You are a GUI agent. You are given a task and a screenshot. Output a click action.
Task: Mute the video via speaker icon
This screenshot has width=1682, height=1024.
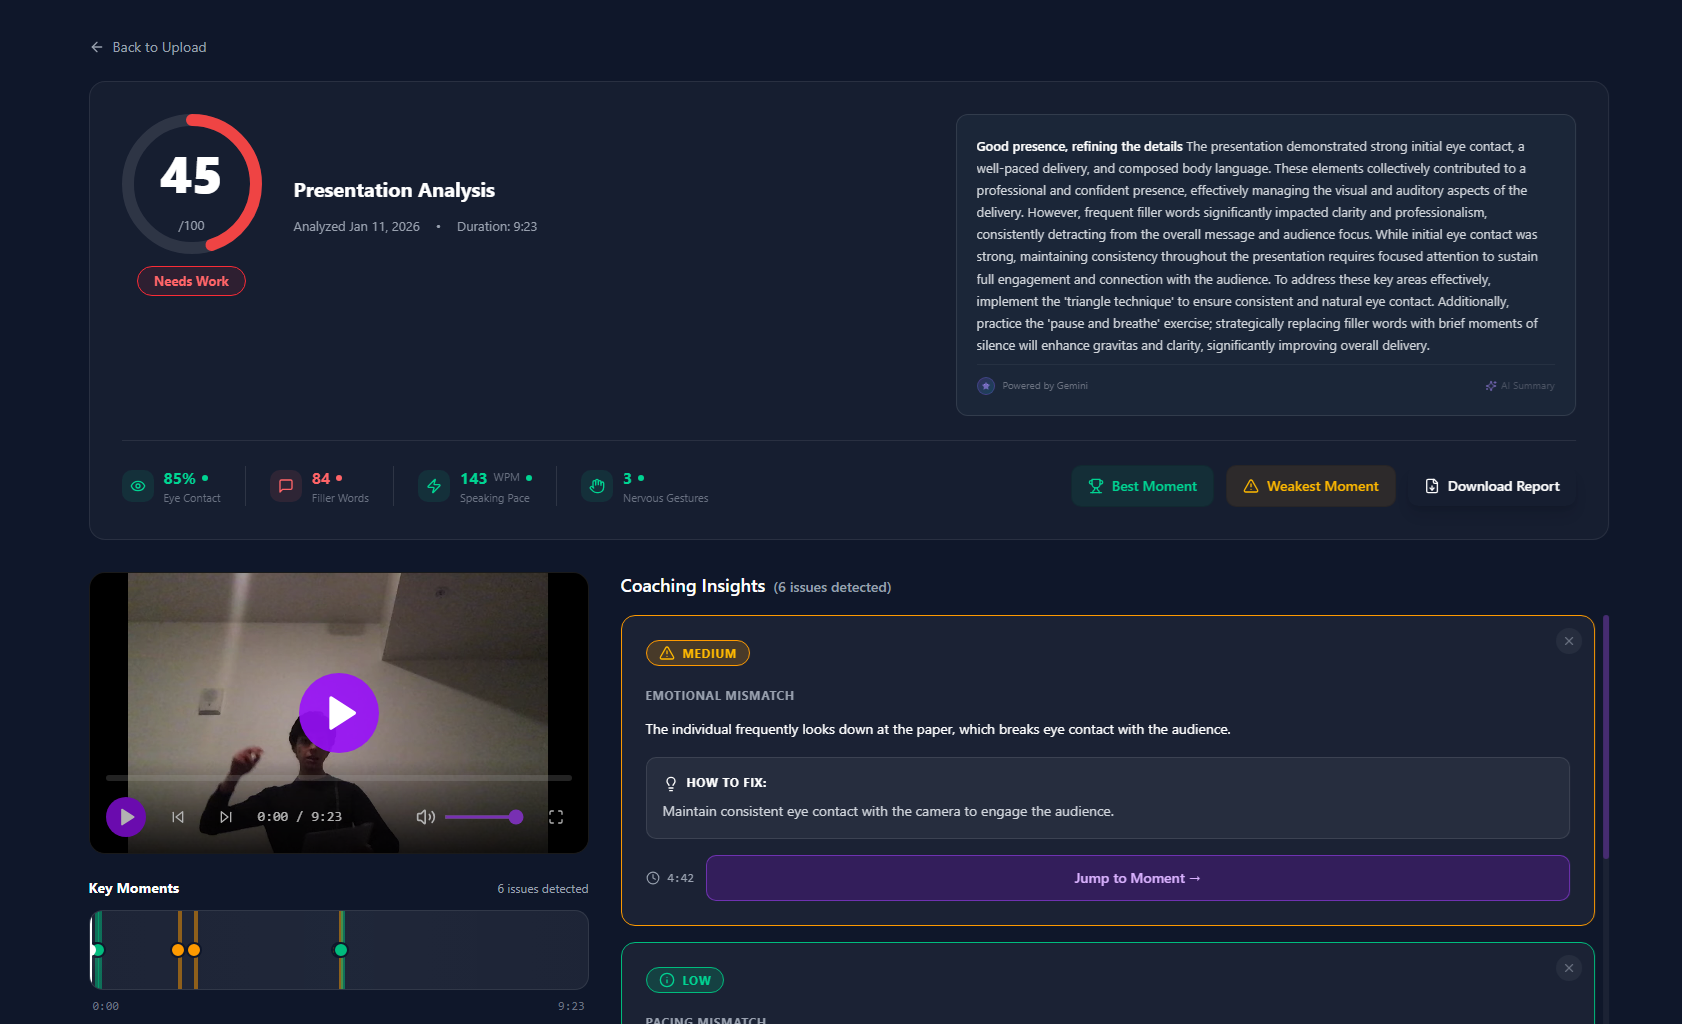pyautogui.click(x=426, y=817)
